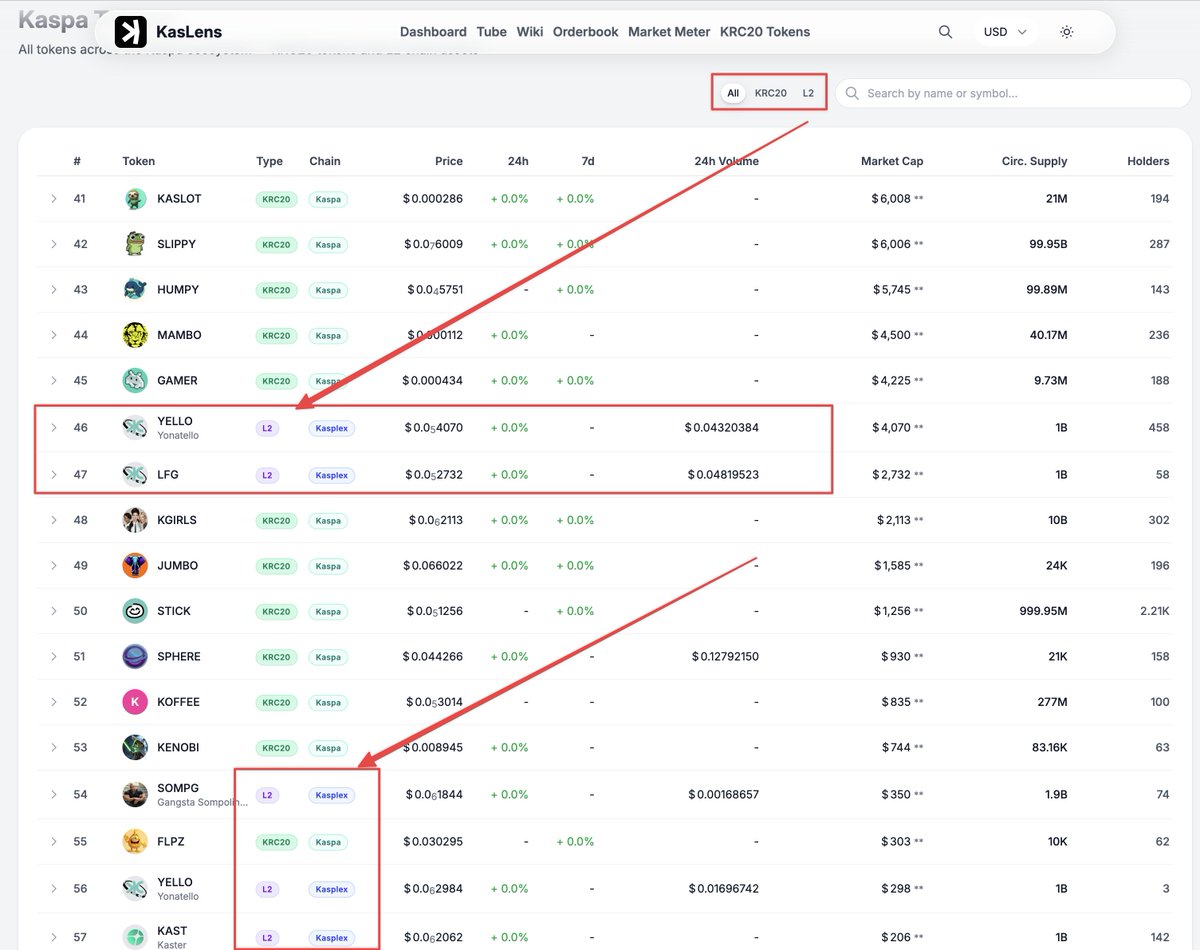Click the SPHERE token icon
This screenshot has height=950, width=1200.
[x=135, y=657]
